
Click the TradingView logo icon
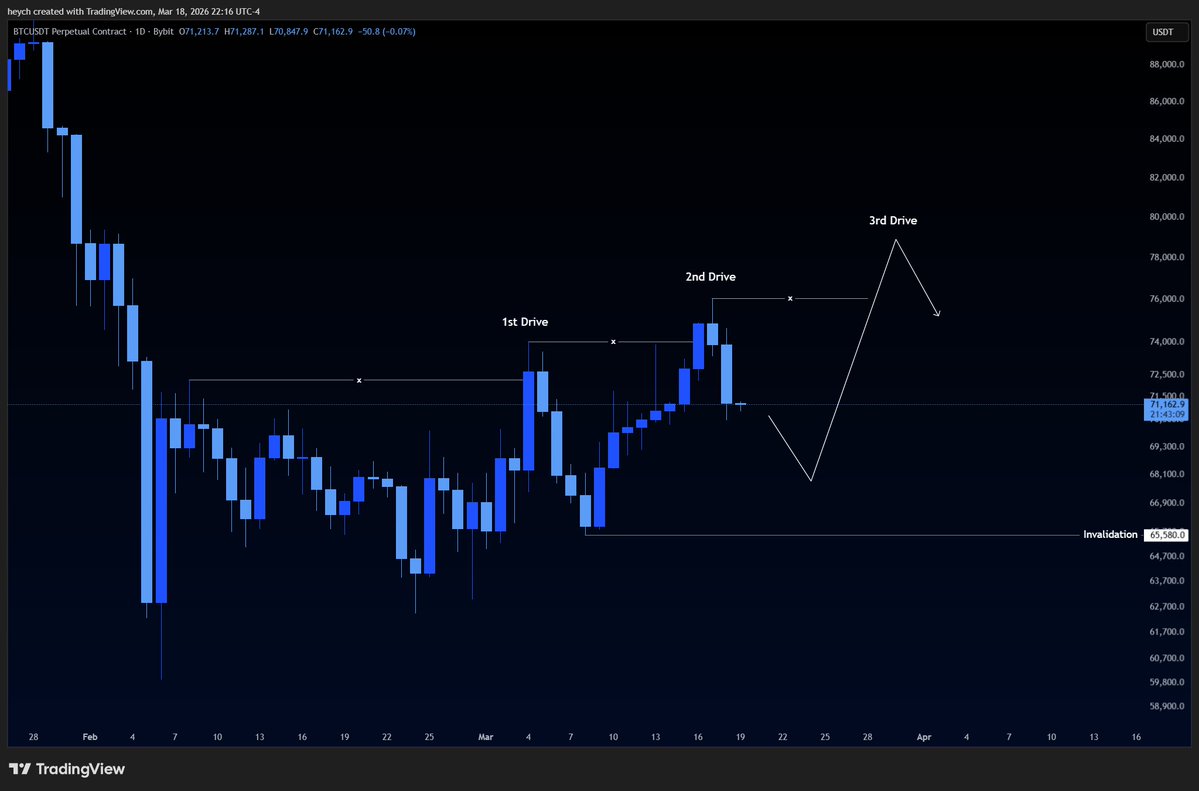tap(20, 769)
